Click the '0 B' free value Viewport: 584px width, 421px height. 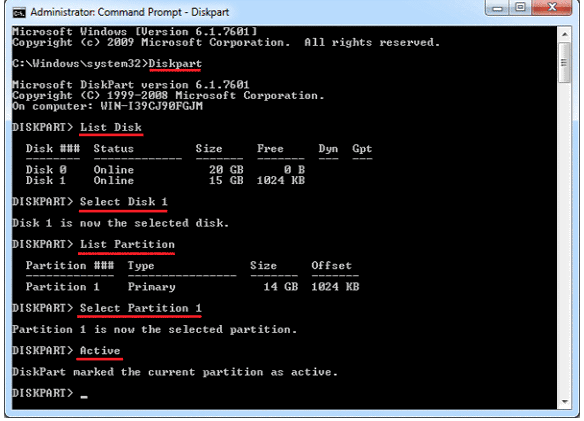[x=294, y=170]
